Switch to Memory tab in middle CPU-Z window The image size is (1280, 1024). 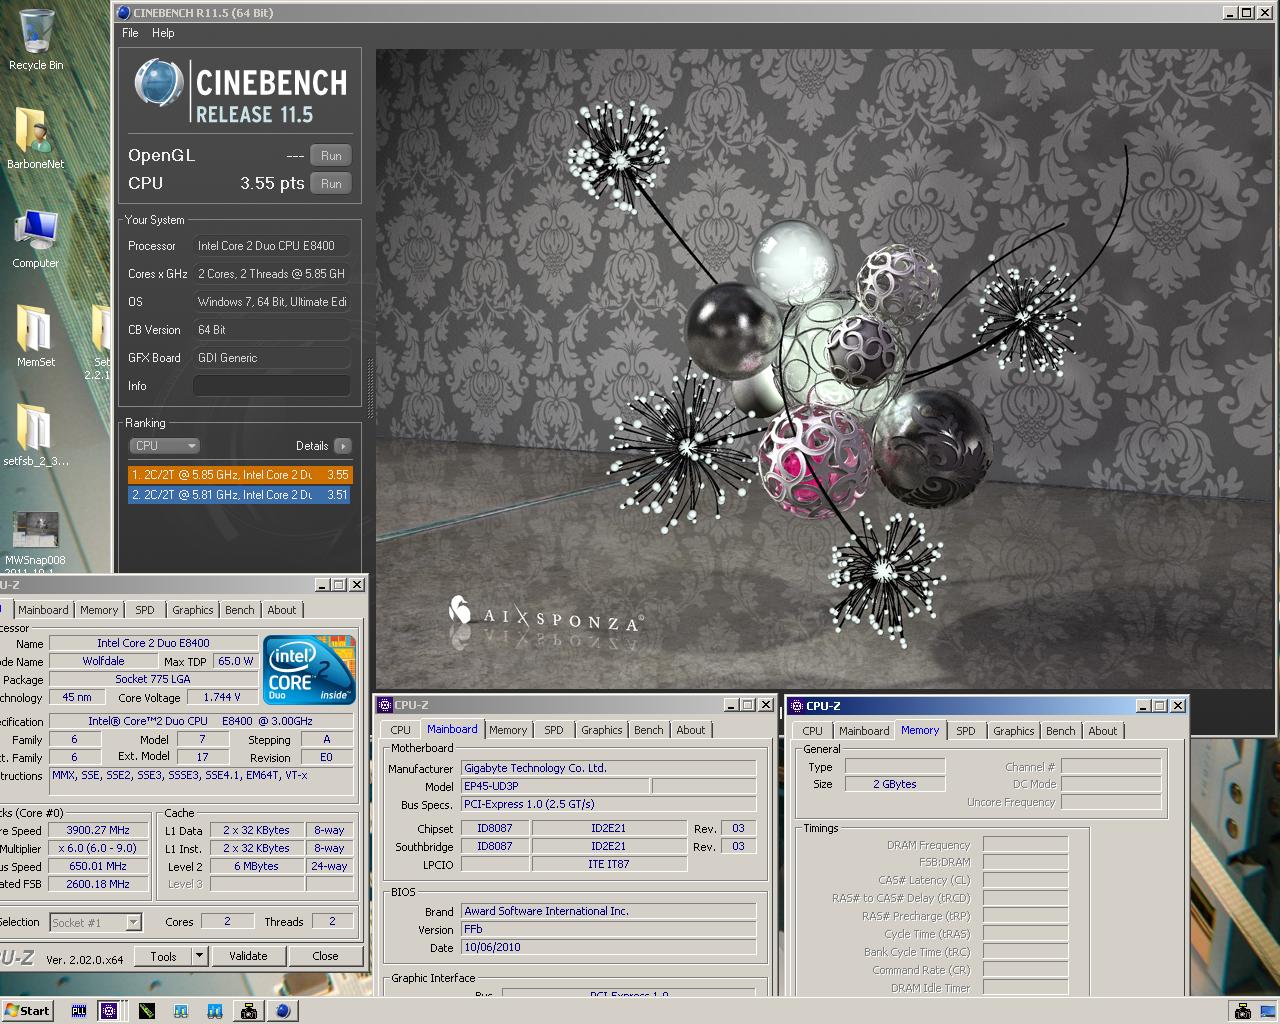(508, 730)
